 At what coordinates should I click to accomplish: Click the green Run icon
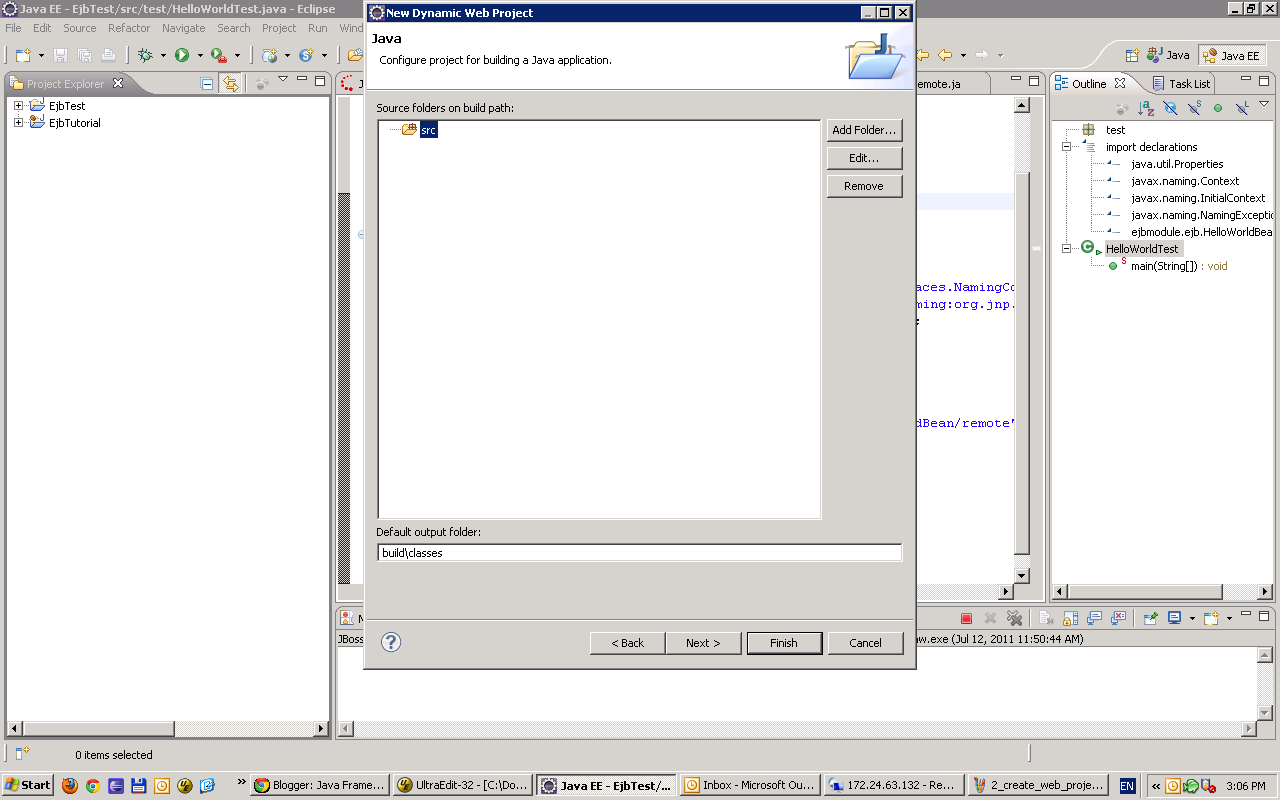tap(182, 55)
